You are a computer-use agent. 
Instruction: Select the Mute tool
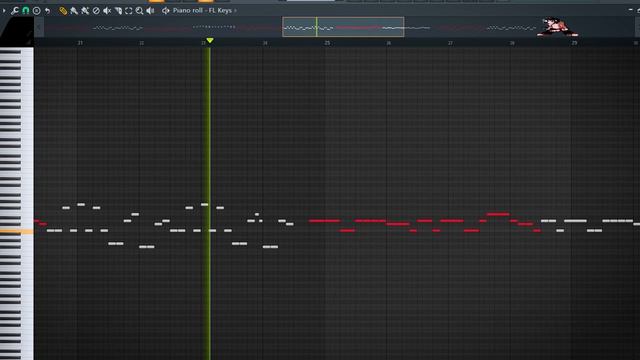(x=107, y=11)
